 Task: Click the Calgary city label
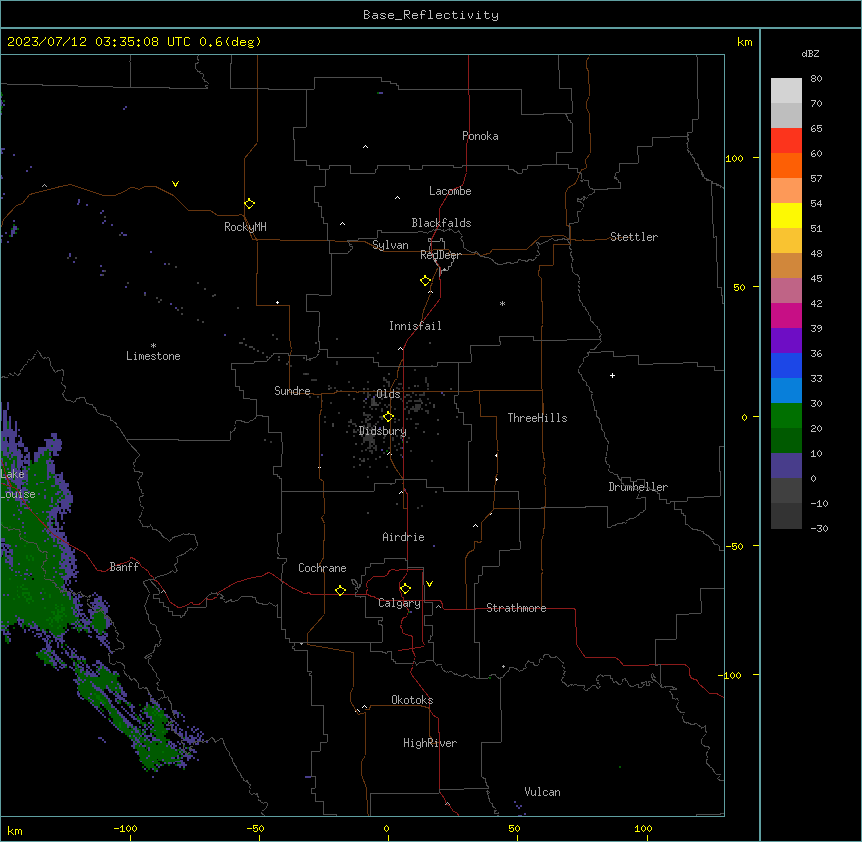(x=399, y=603)
